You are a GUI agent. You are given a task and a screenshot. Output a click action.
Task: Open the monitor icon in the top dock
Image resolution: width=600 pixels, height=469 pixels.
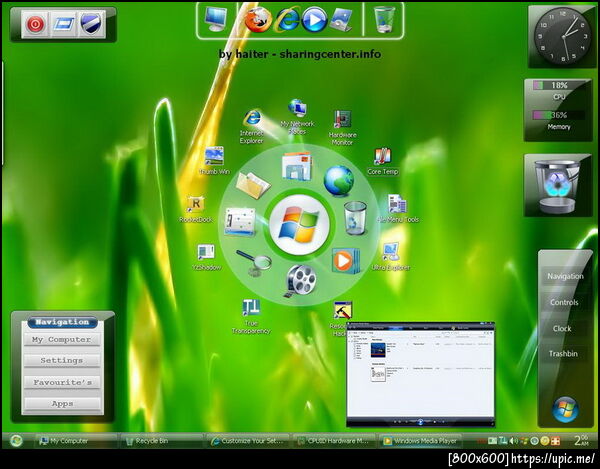215,19
